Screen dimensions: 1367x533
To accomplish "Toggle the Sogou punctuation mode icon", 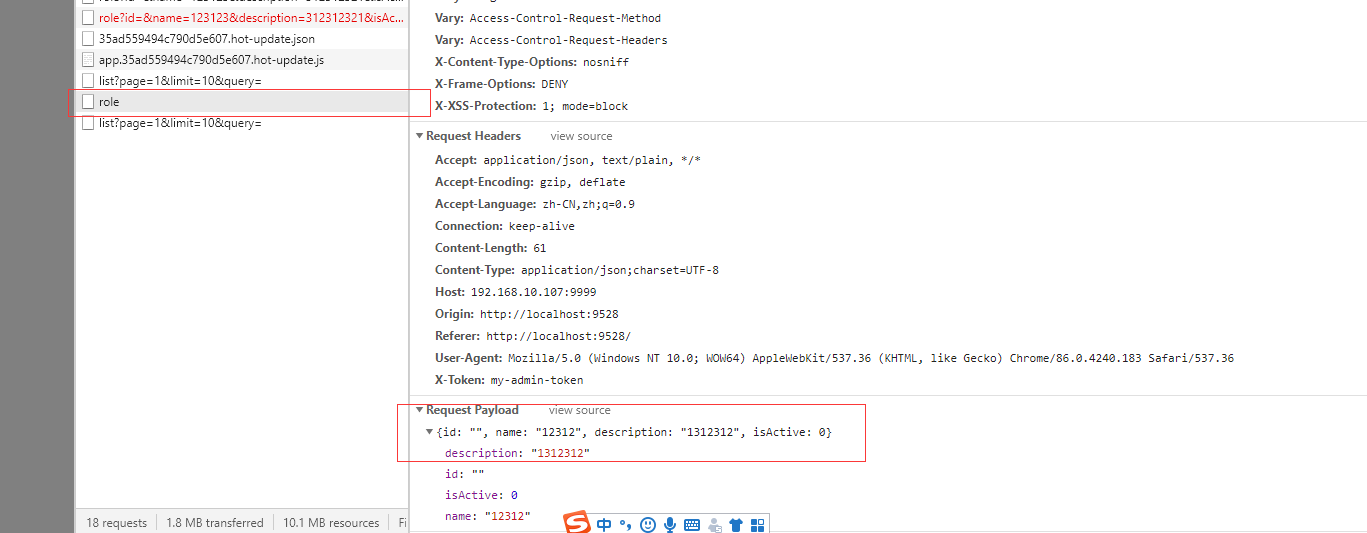I will (626, 524).
